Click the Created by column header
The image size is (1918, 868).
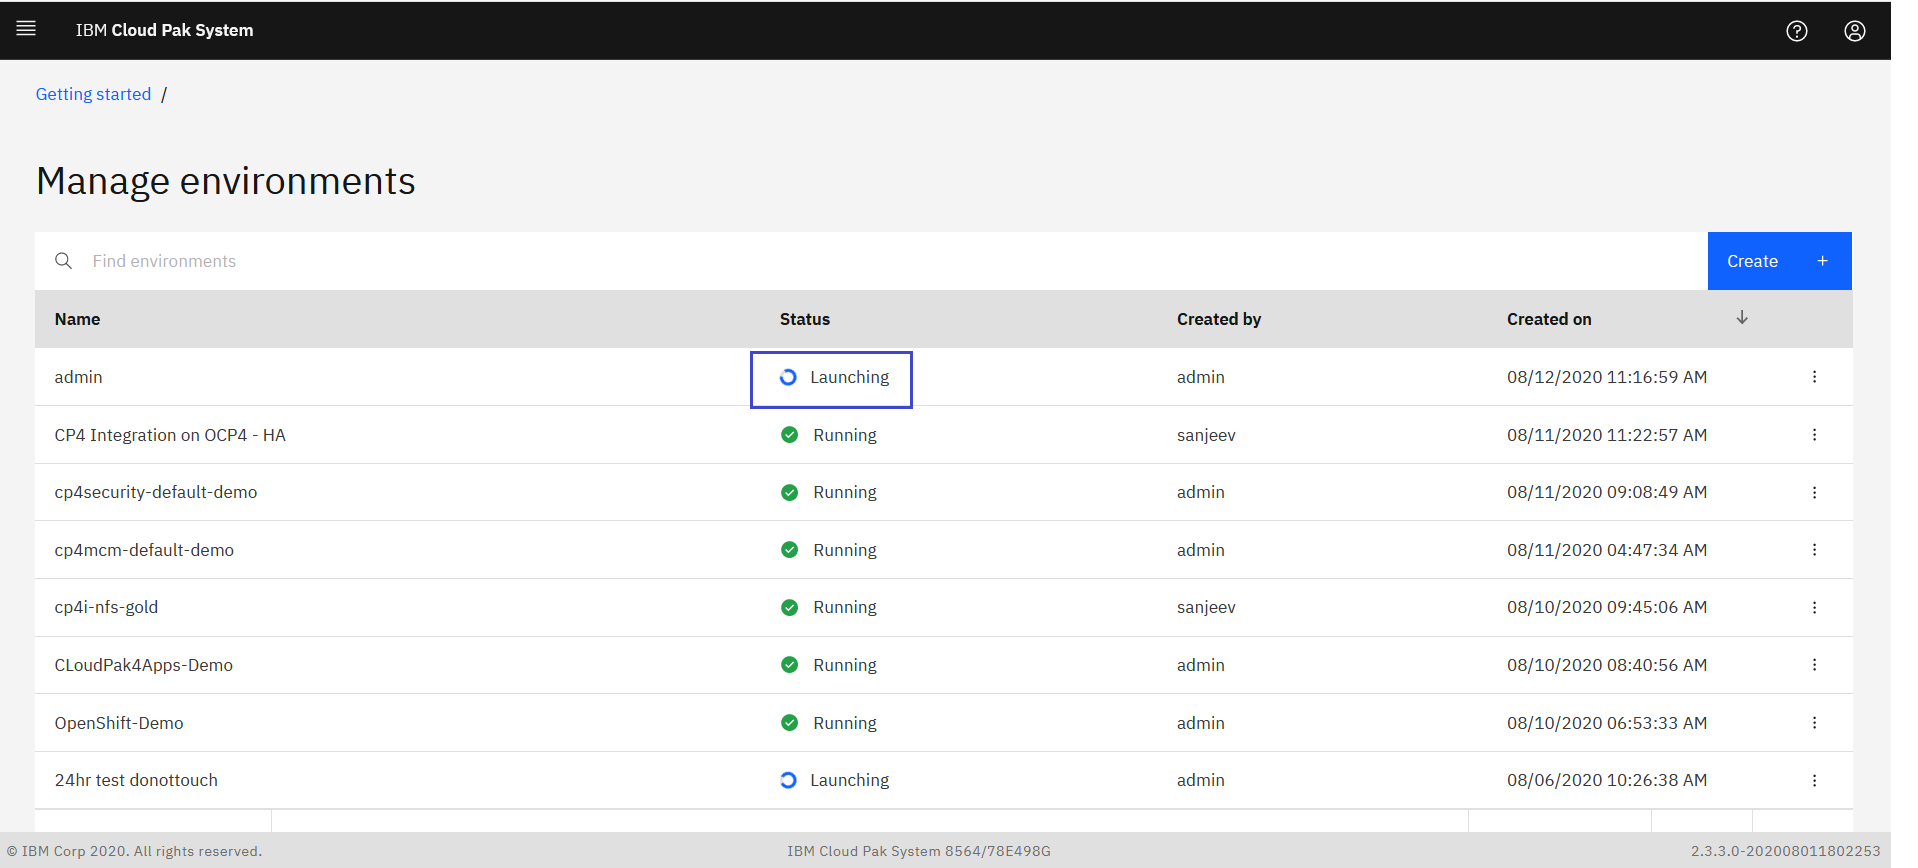point(1218,319)
